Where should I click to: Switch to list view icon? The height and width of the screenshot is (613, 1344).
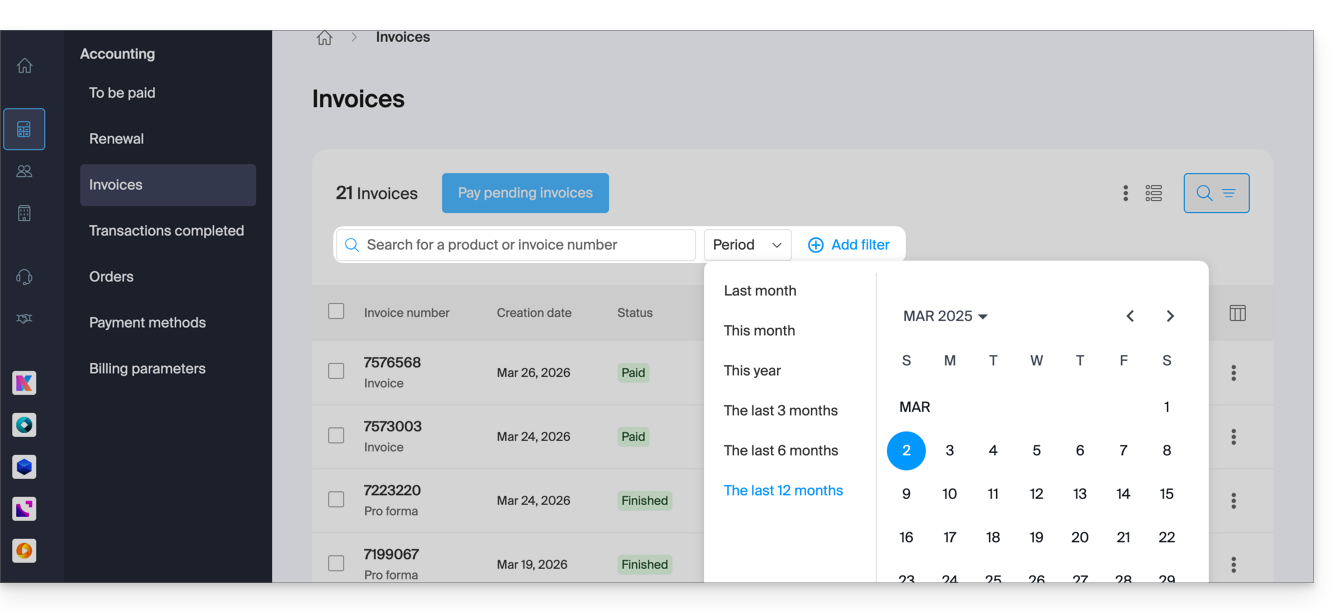click(x=1154, y=193)
